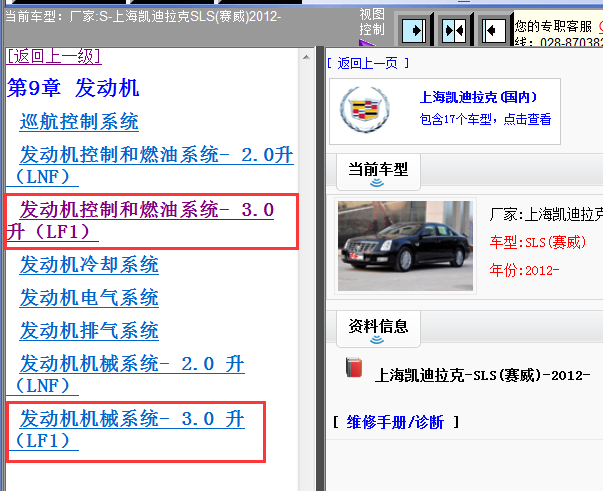Click the 车型:SLS(赛威) text
Screen dimensions: 603x491
tap(538, 242)
